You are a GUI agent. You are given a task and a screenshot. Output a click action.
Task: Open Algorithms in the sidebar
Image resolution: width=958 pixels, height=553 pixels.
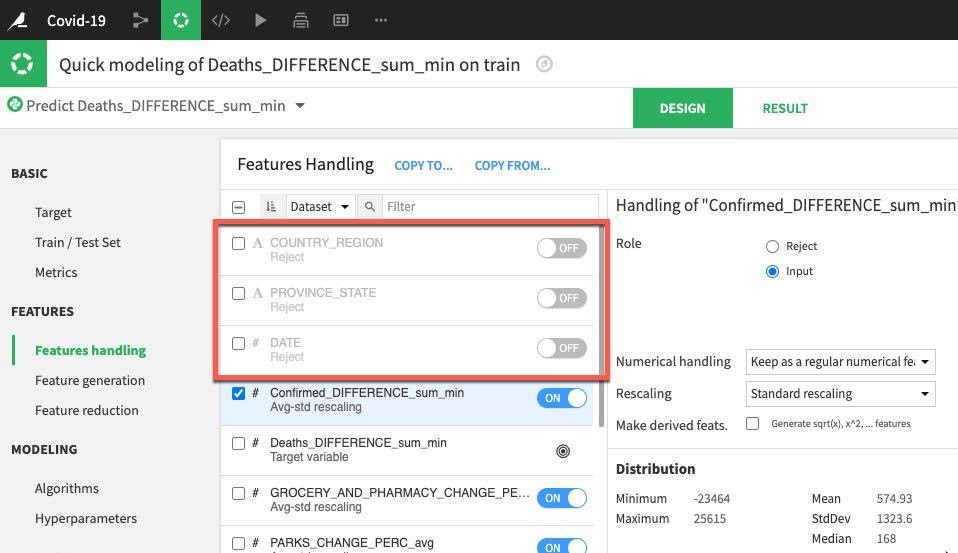(67, 488)
